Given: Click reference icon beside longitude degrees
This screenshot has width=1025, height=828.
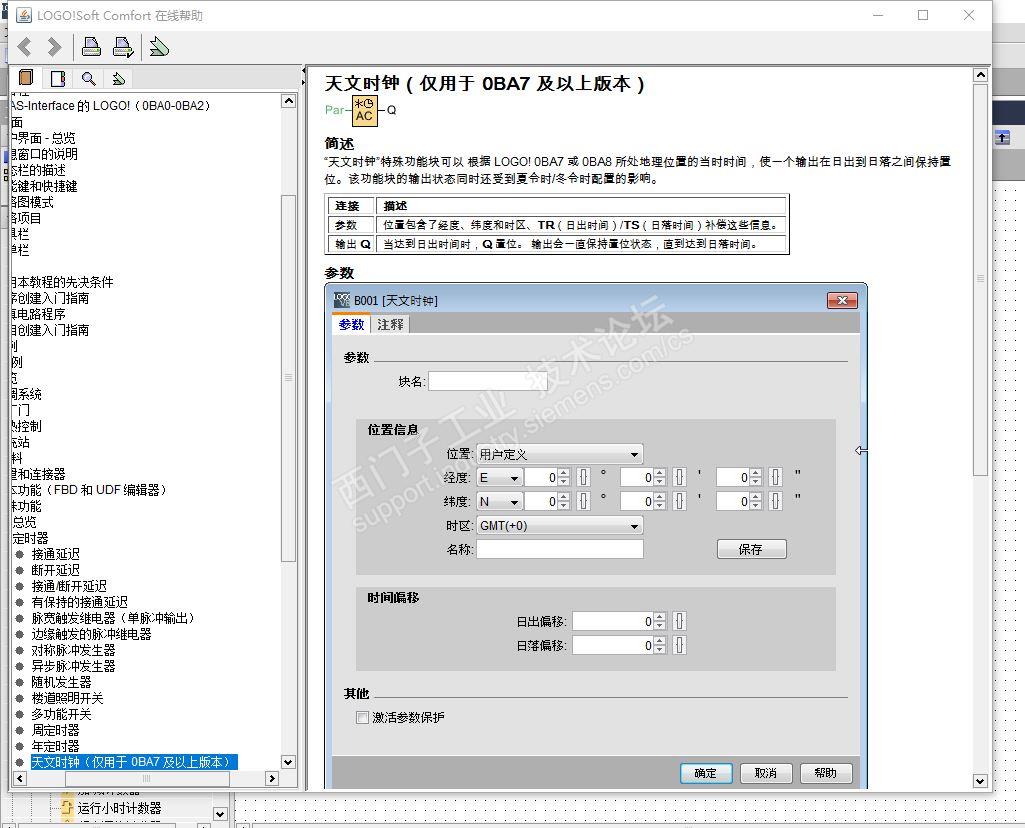Looking at the screenshot, I should point(583,478).
